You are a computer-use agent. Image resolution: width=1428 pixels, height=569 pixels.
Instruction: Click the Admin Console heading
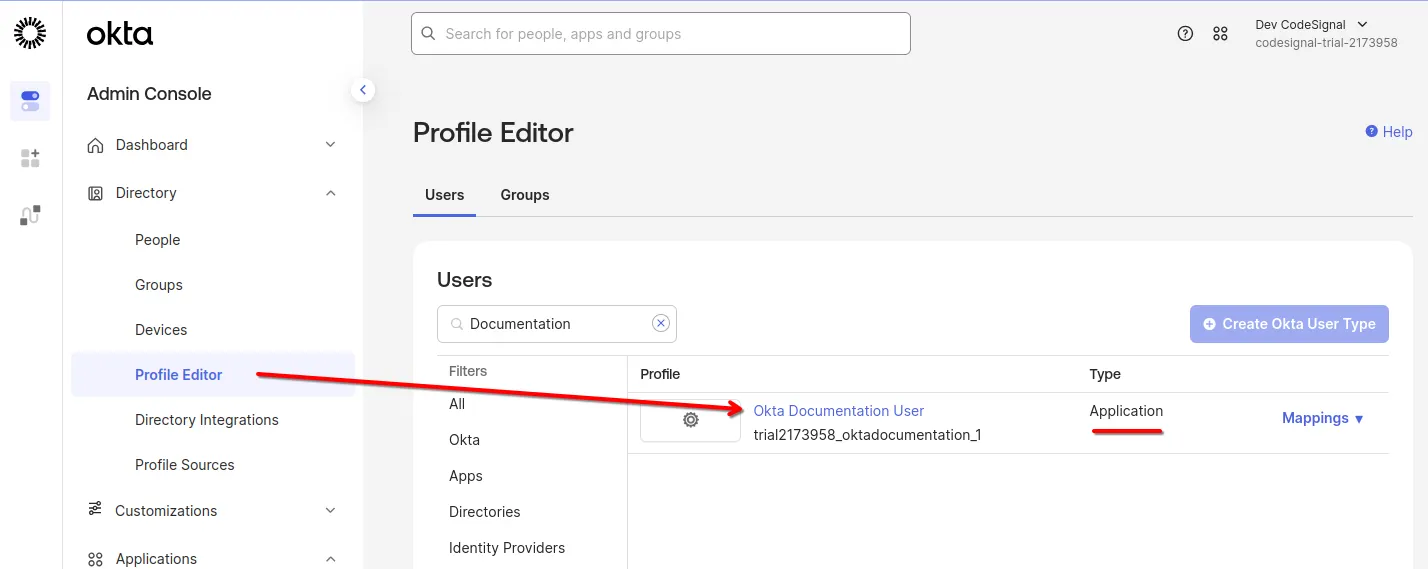coord(149,94)
